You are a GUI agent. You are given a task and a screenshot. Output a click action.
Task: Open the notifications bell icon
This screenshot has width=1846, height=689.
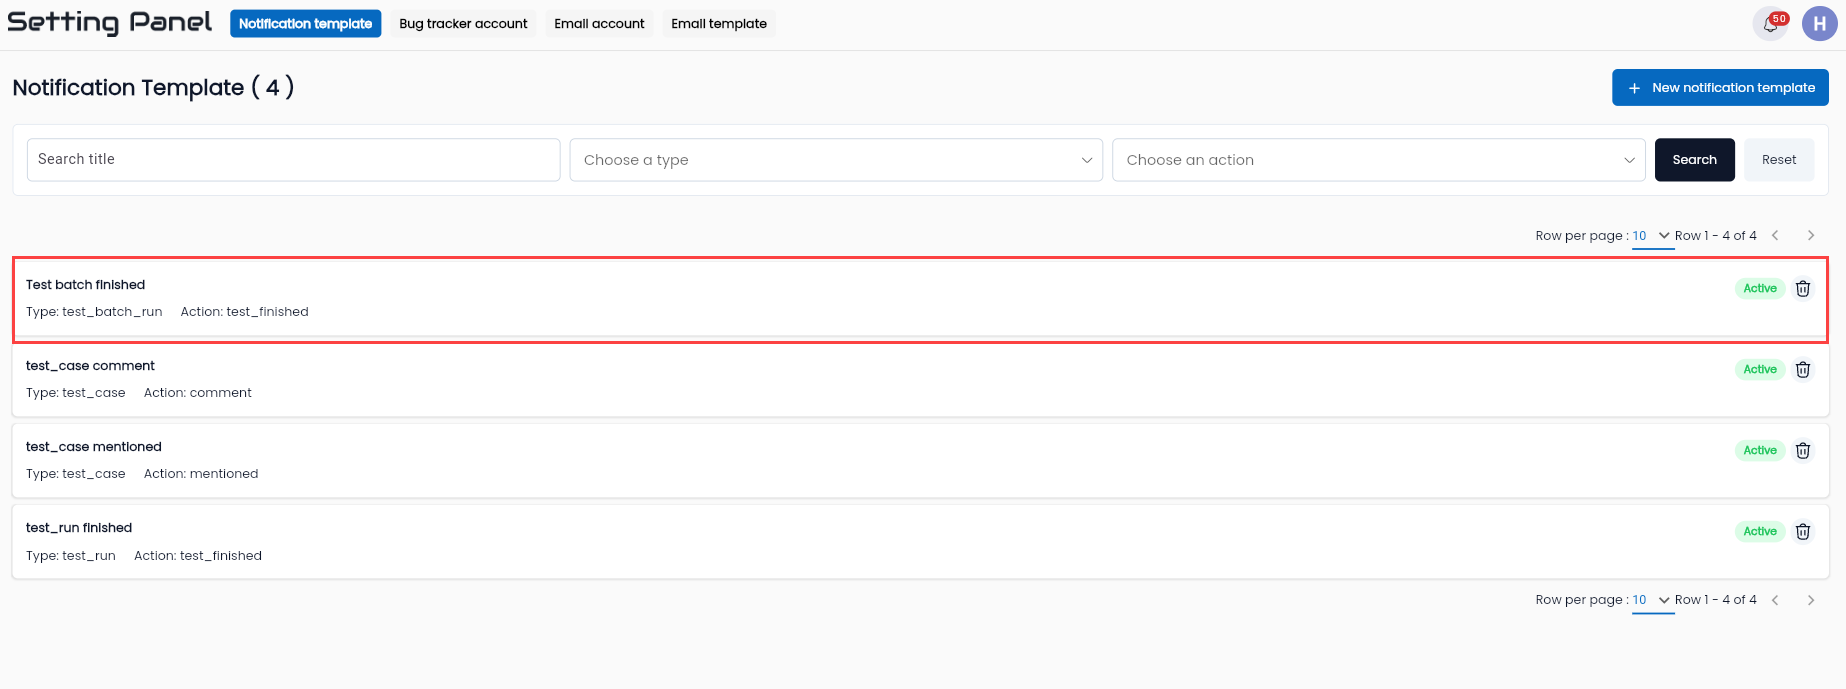coord(1770,24)
